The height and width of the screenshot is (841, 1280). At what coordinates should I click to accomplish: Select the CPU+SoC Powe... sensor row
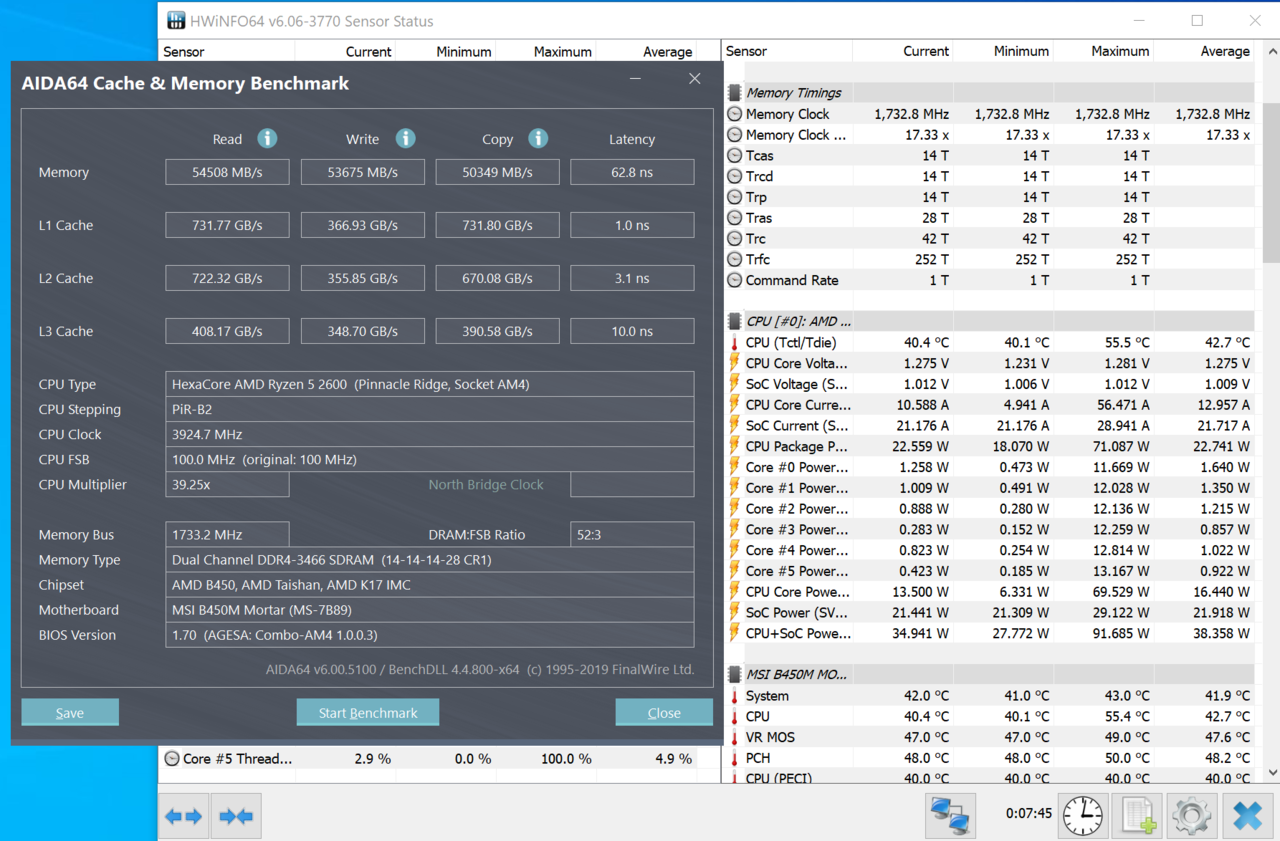989,633
